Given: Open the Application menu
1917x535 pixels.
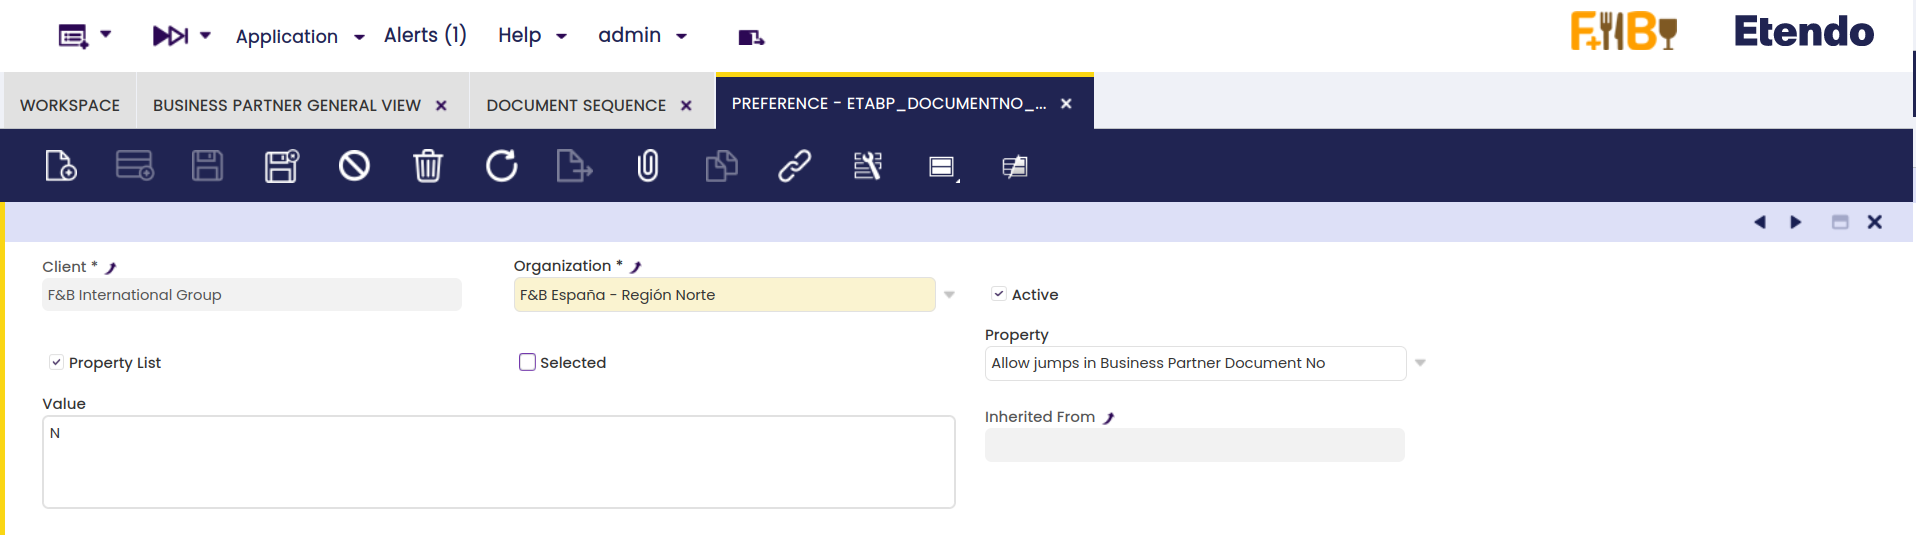Looking at the screenshot, I should (299, 37).
